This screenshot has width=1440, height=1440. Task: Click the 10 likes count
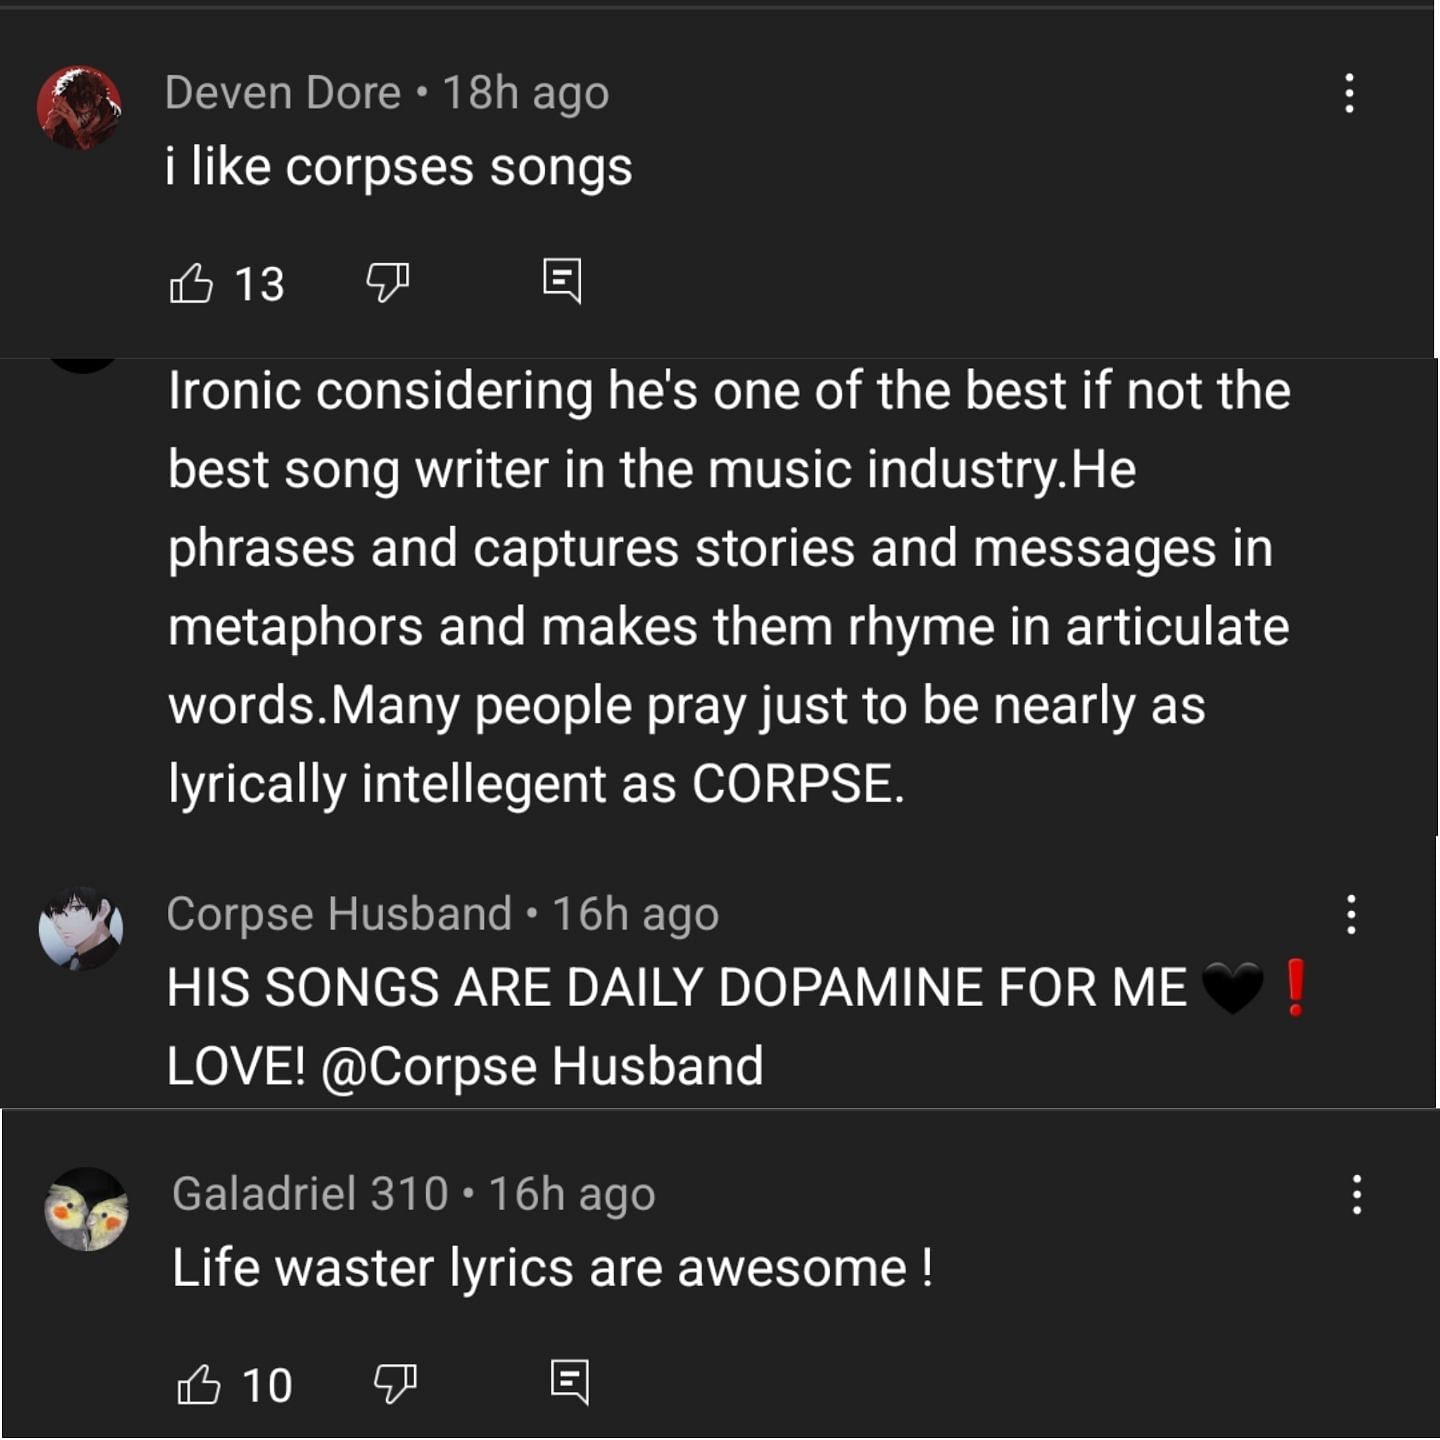267,1386
